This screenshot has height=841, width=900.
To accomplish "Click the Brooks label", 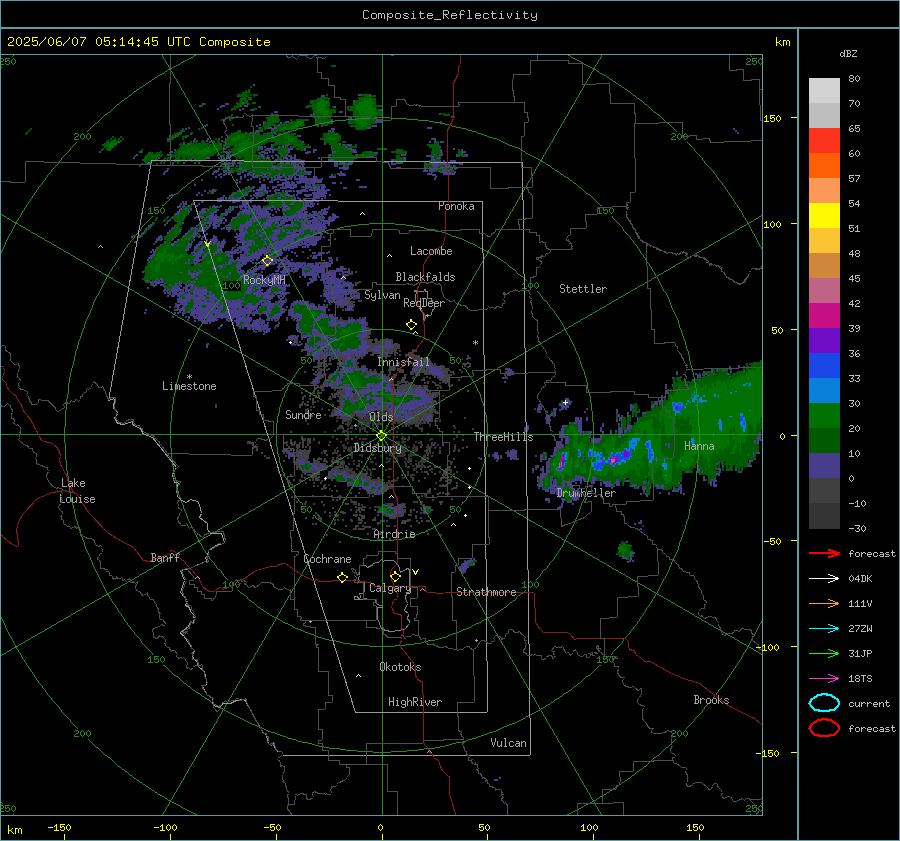I will 711,700.
